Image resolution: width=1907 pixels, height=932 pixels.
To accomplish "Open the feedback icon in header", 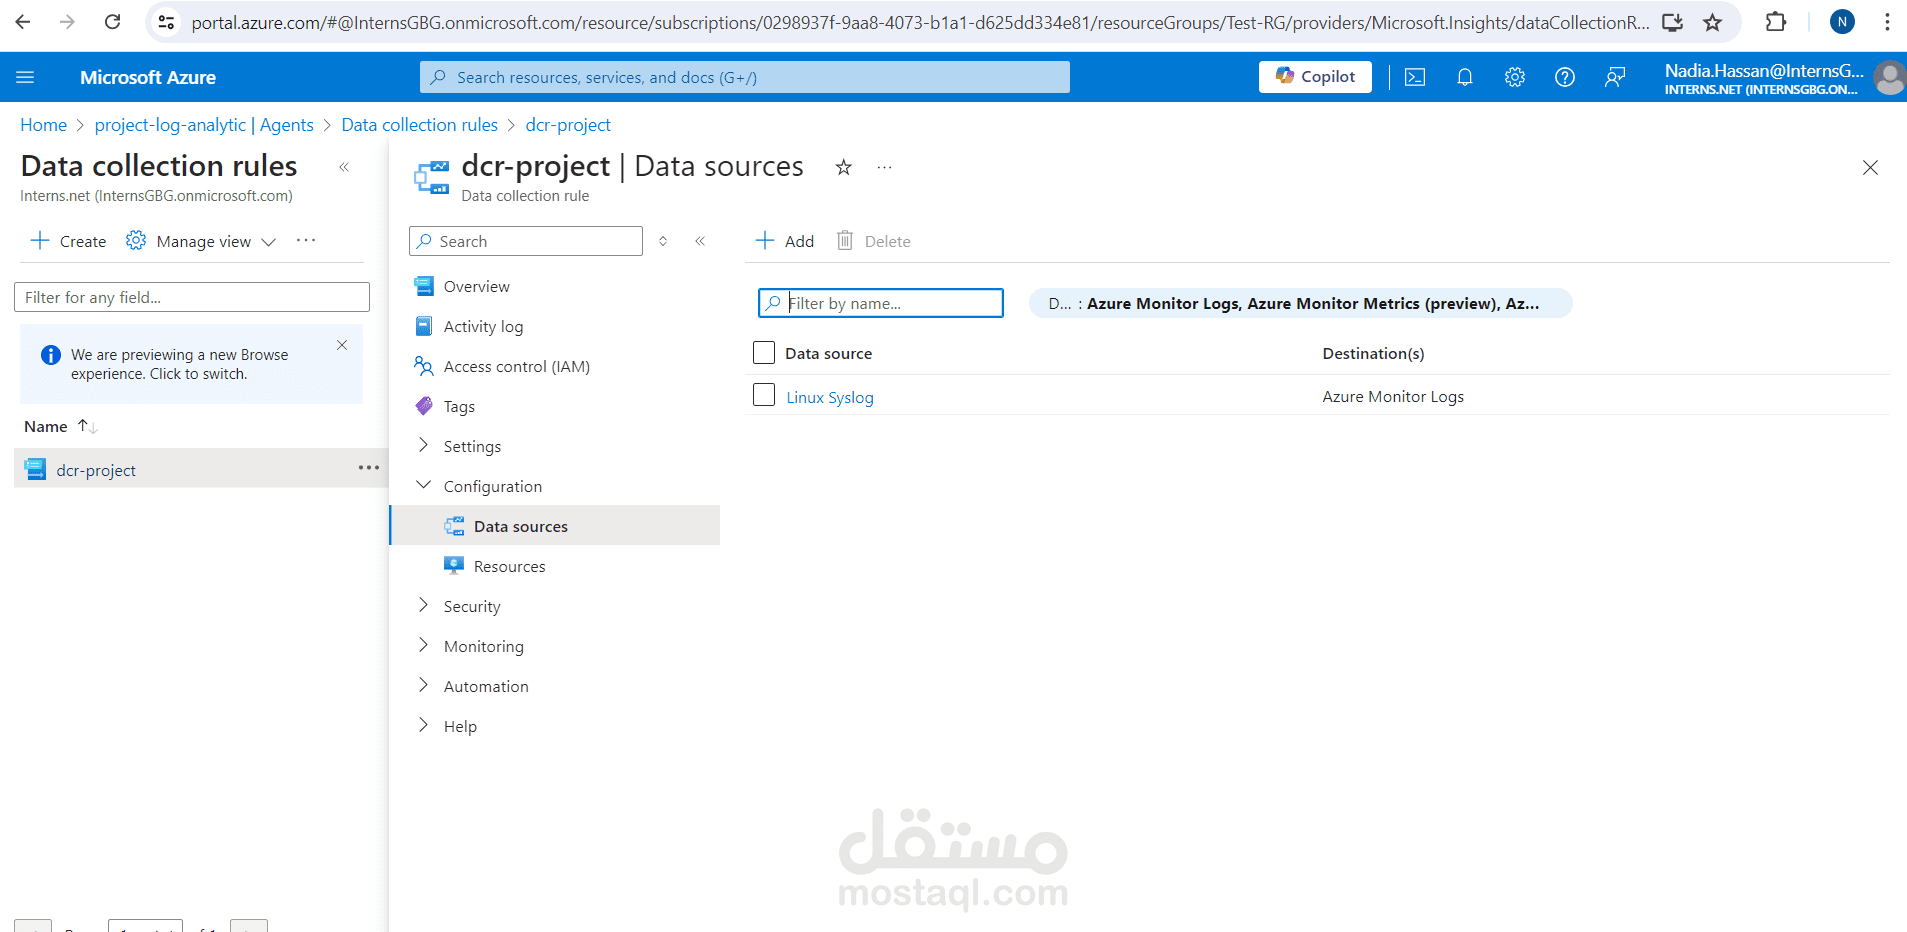I will [1615, 77].
